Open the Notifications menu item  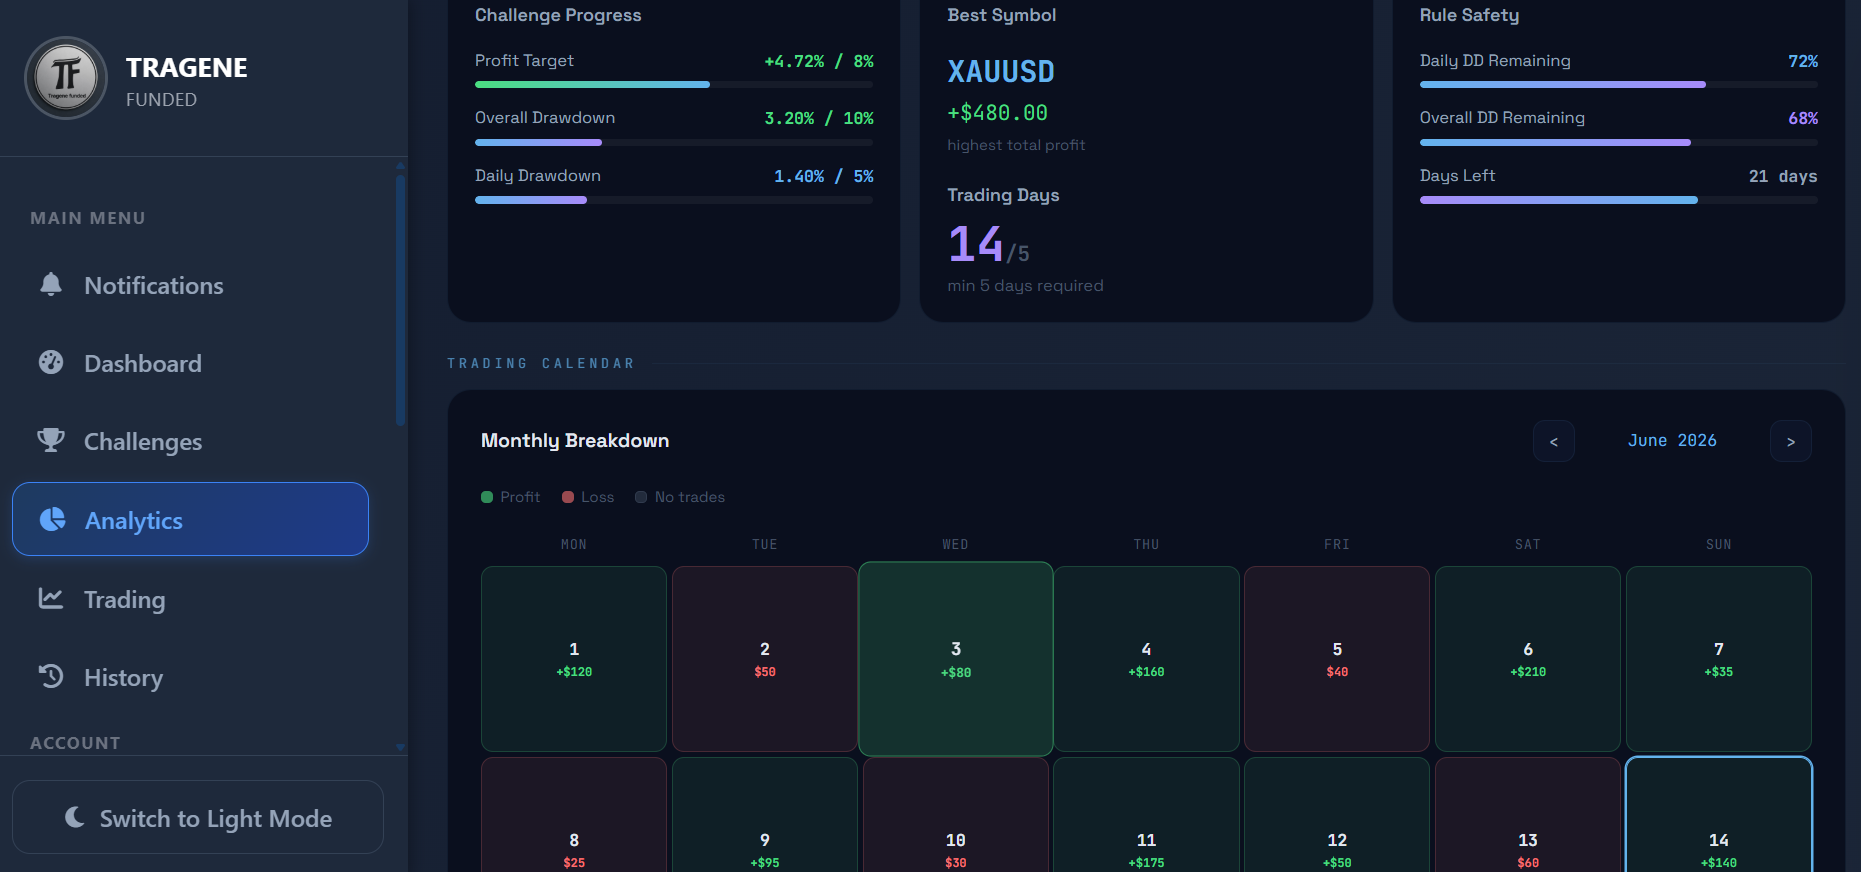[190, 285]
